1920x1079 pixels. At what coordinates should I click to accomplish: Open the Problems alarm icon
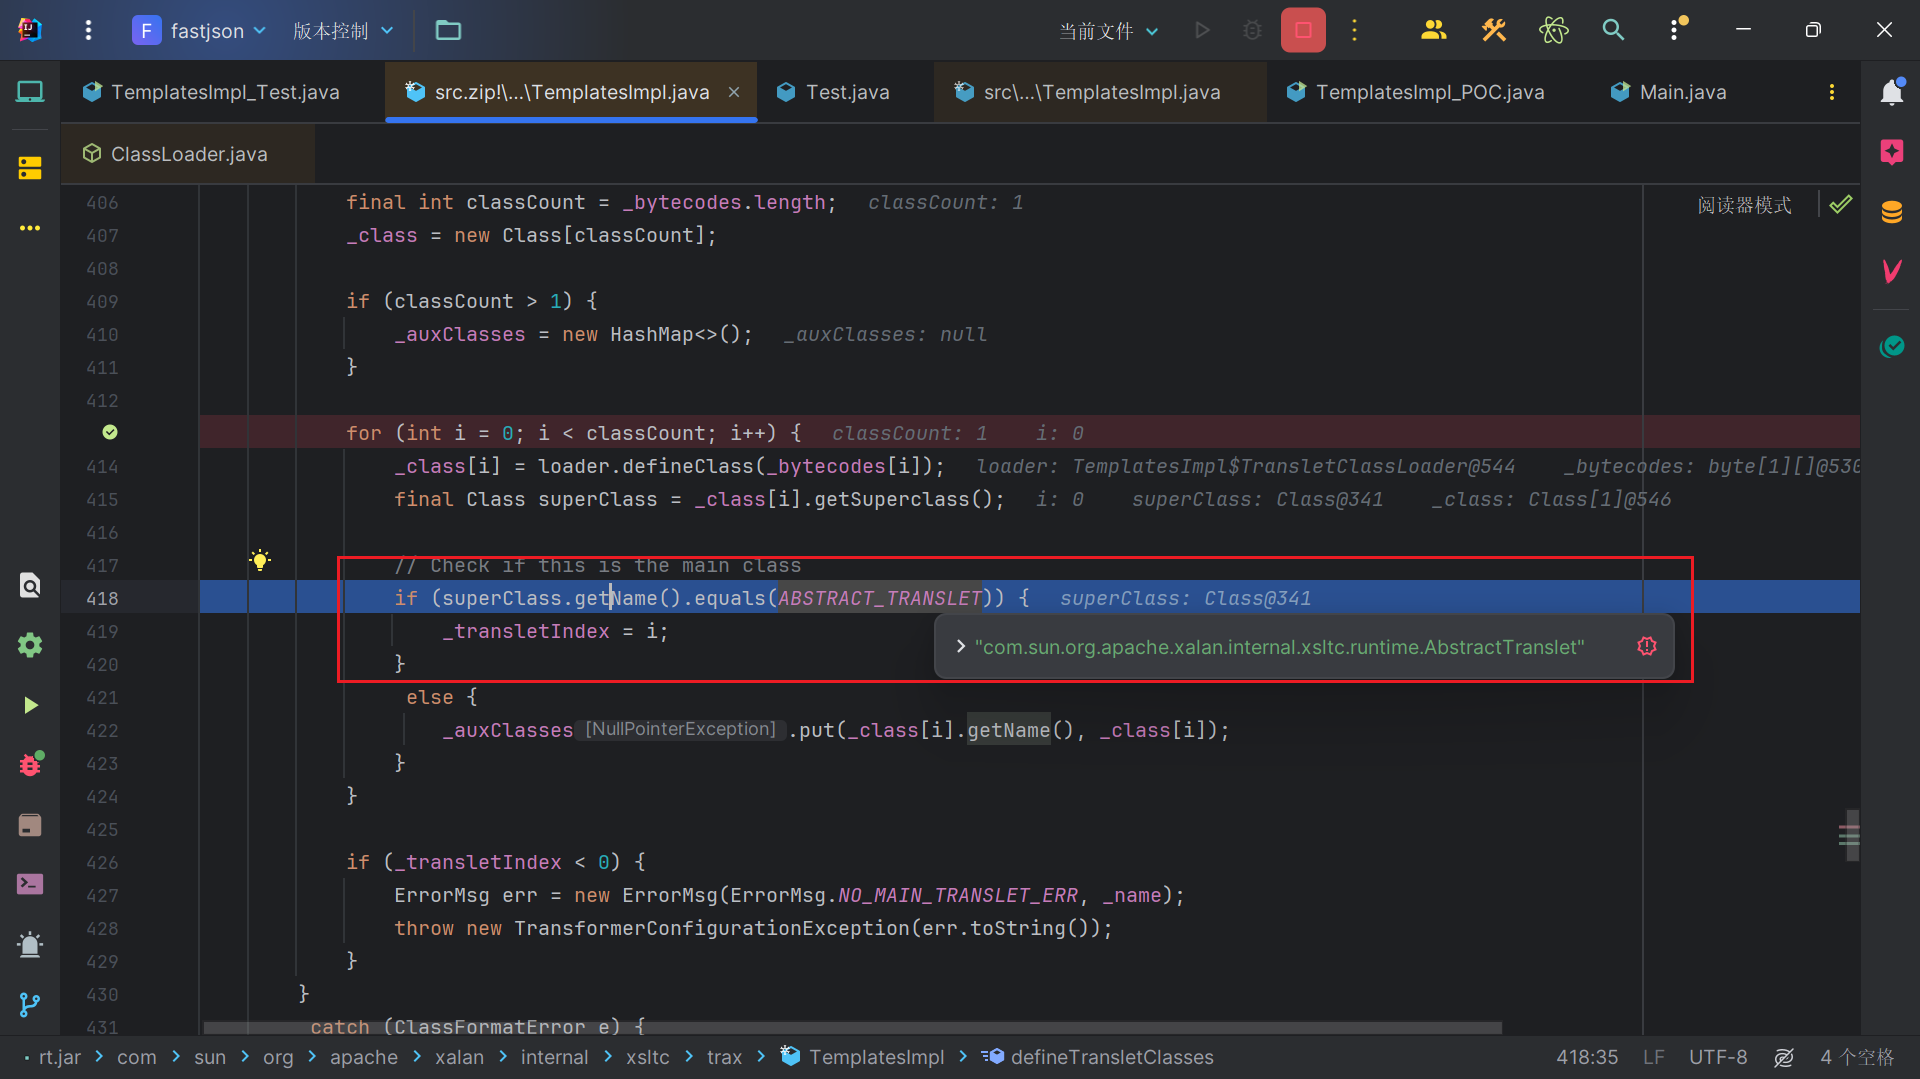[x=30, y=945]
